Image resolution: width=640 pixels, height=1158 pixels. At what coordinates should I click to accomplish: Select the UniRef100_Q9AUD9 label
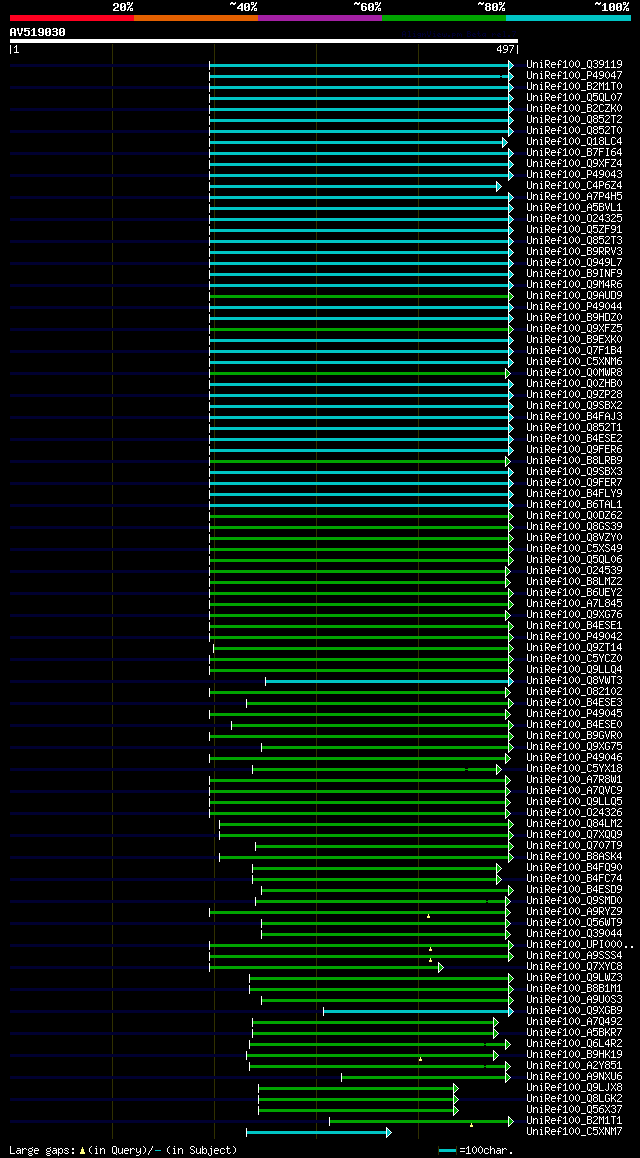[x=574, y=295]
